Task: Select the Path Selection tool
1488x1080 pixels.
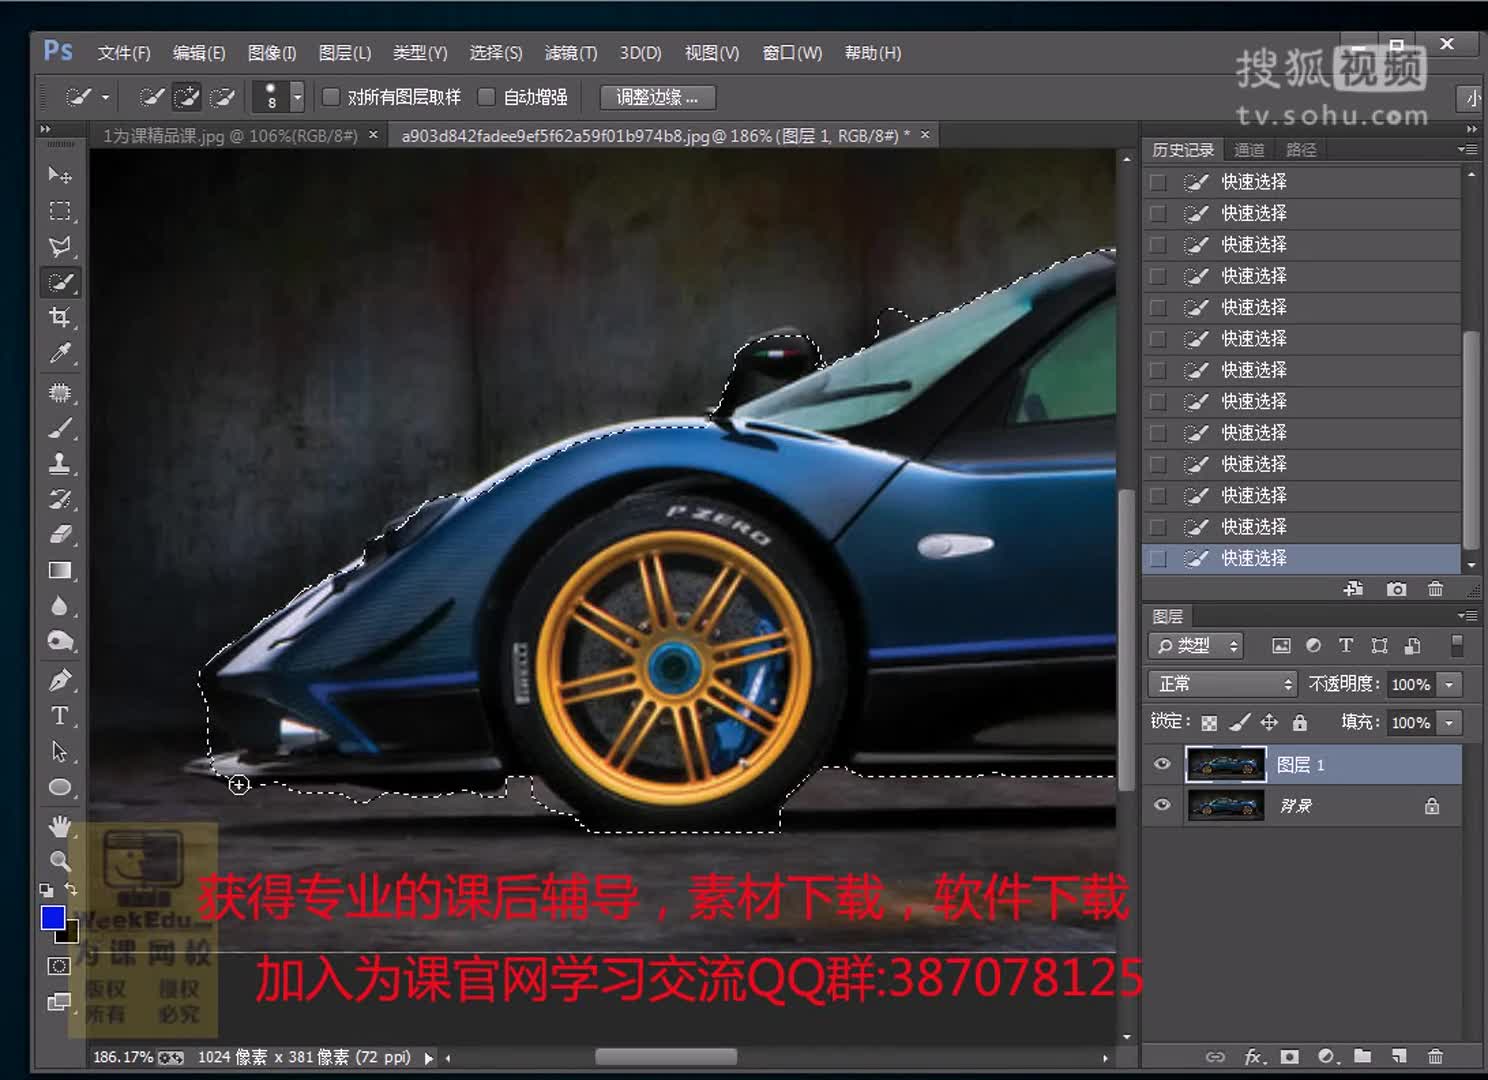Action: pos(60,752)
